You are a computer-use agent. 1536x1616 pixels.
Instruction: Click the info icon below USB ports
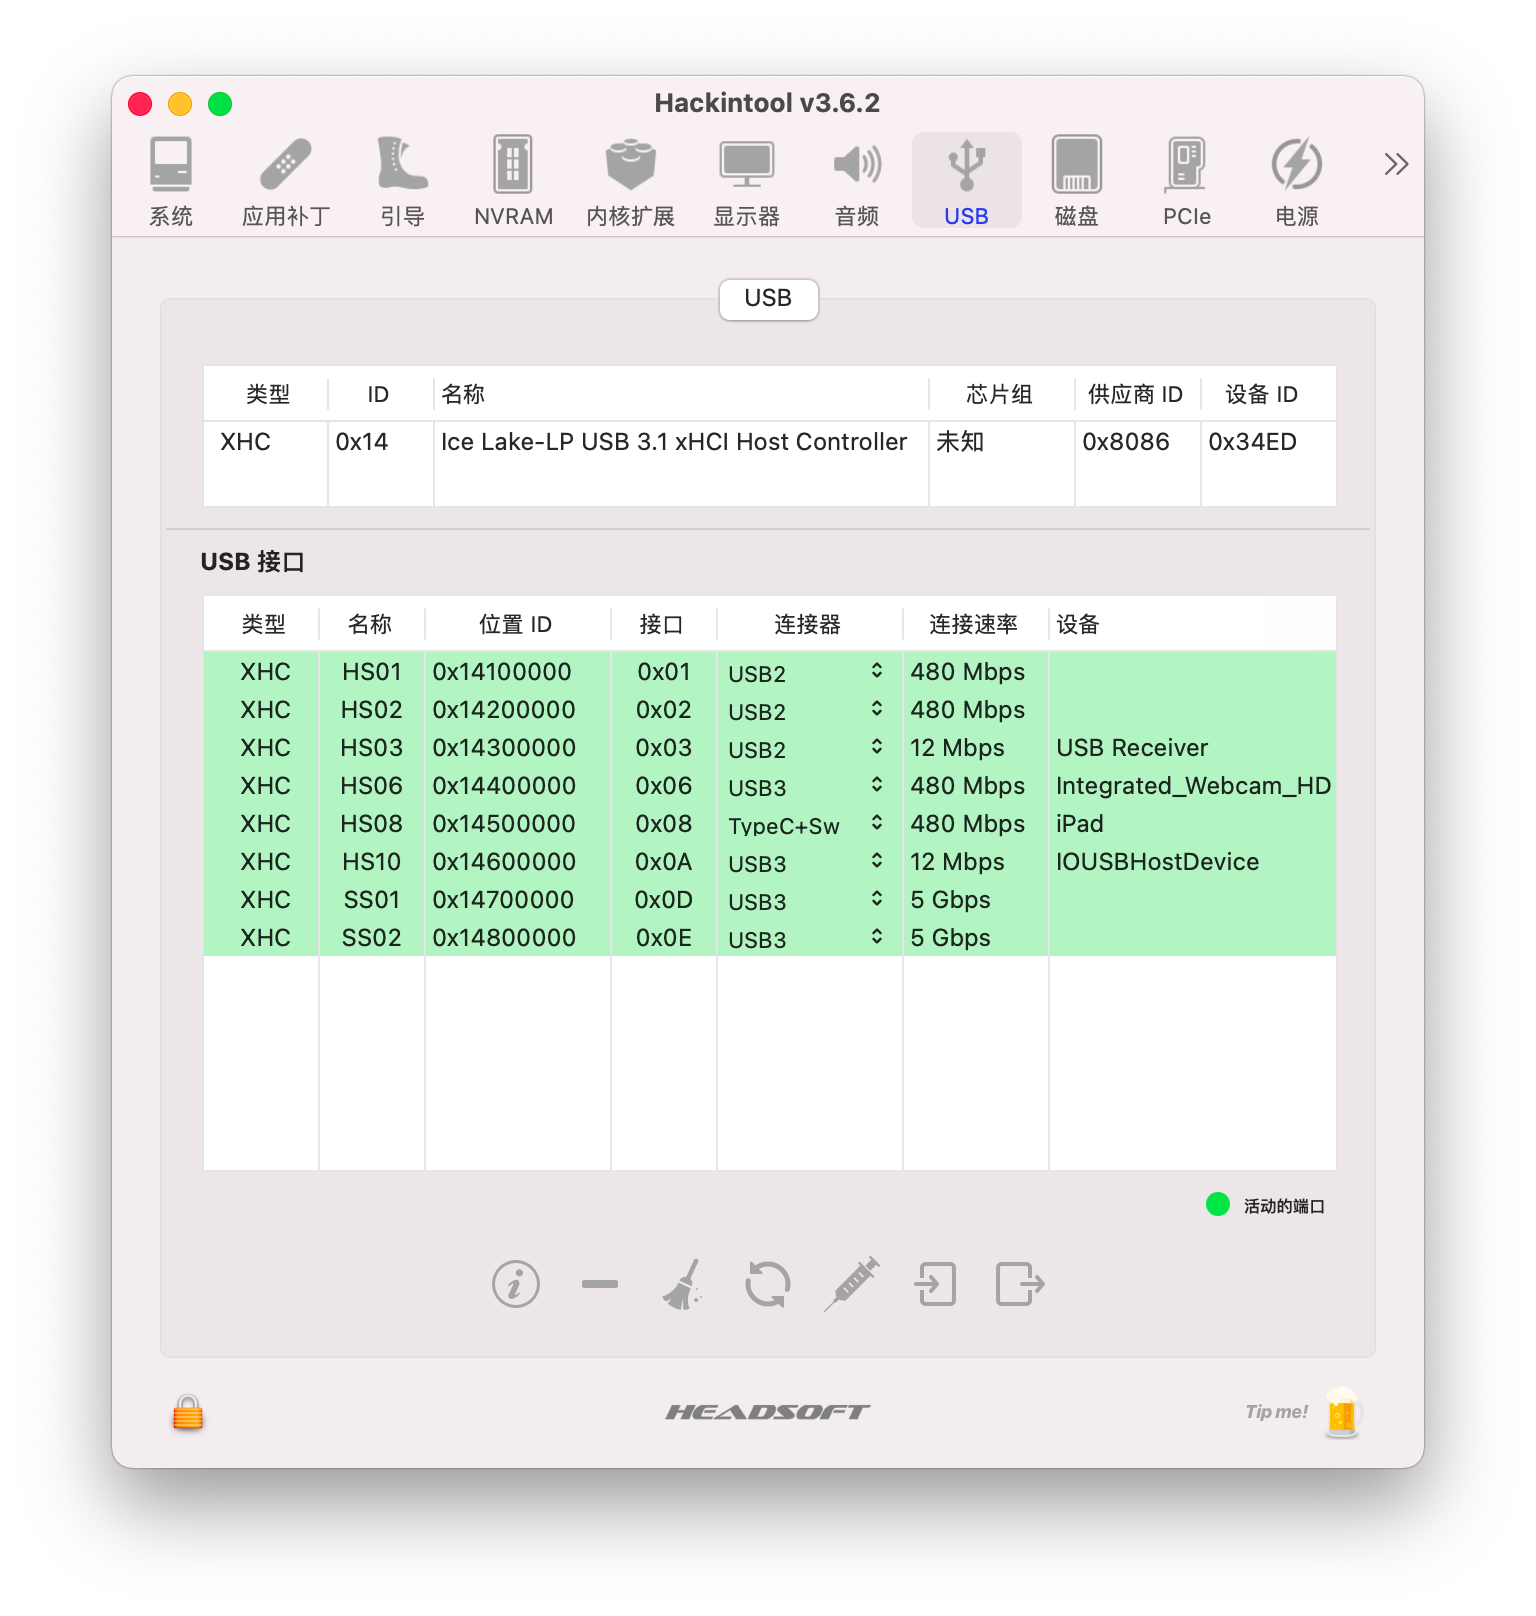point(516,1284)
